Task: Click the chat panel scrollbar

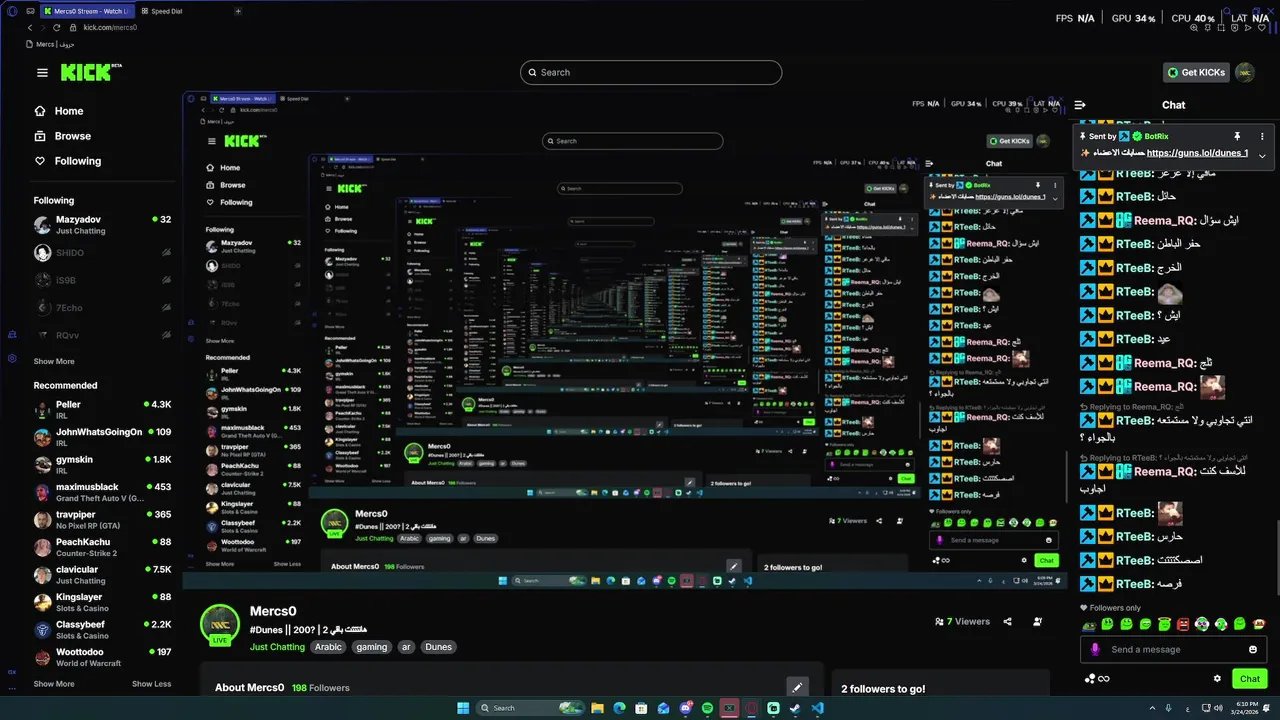Action: click(x=1277, y=560)
